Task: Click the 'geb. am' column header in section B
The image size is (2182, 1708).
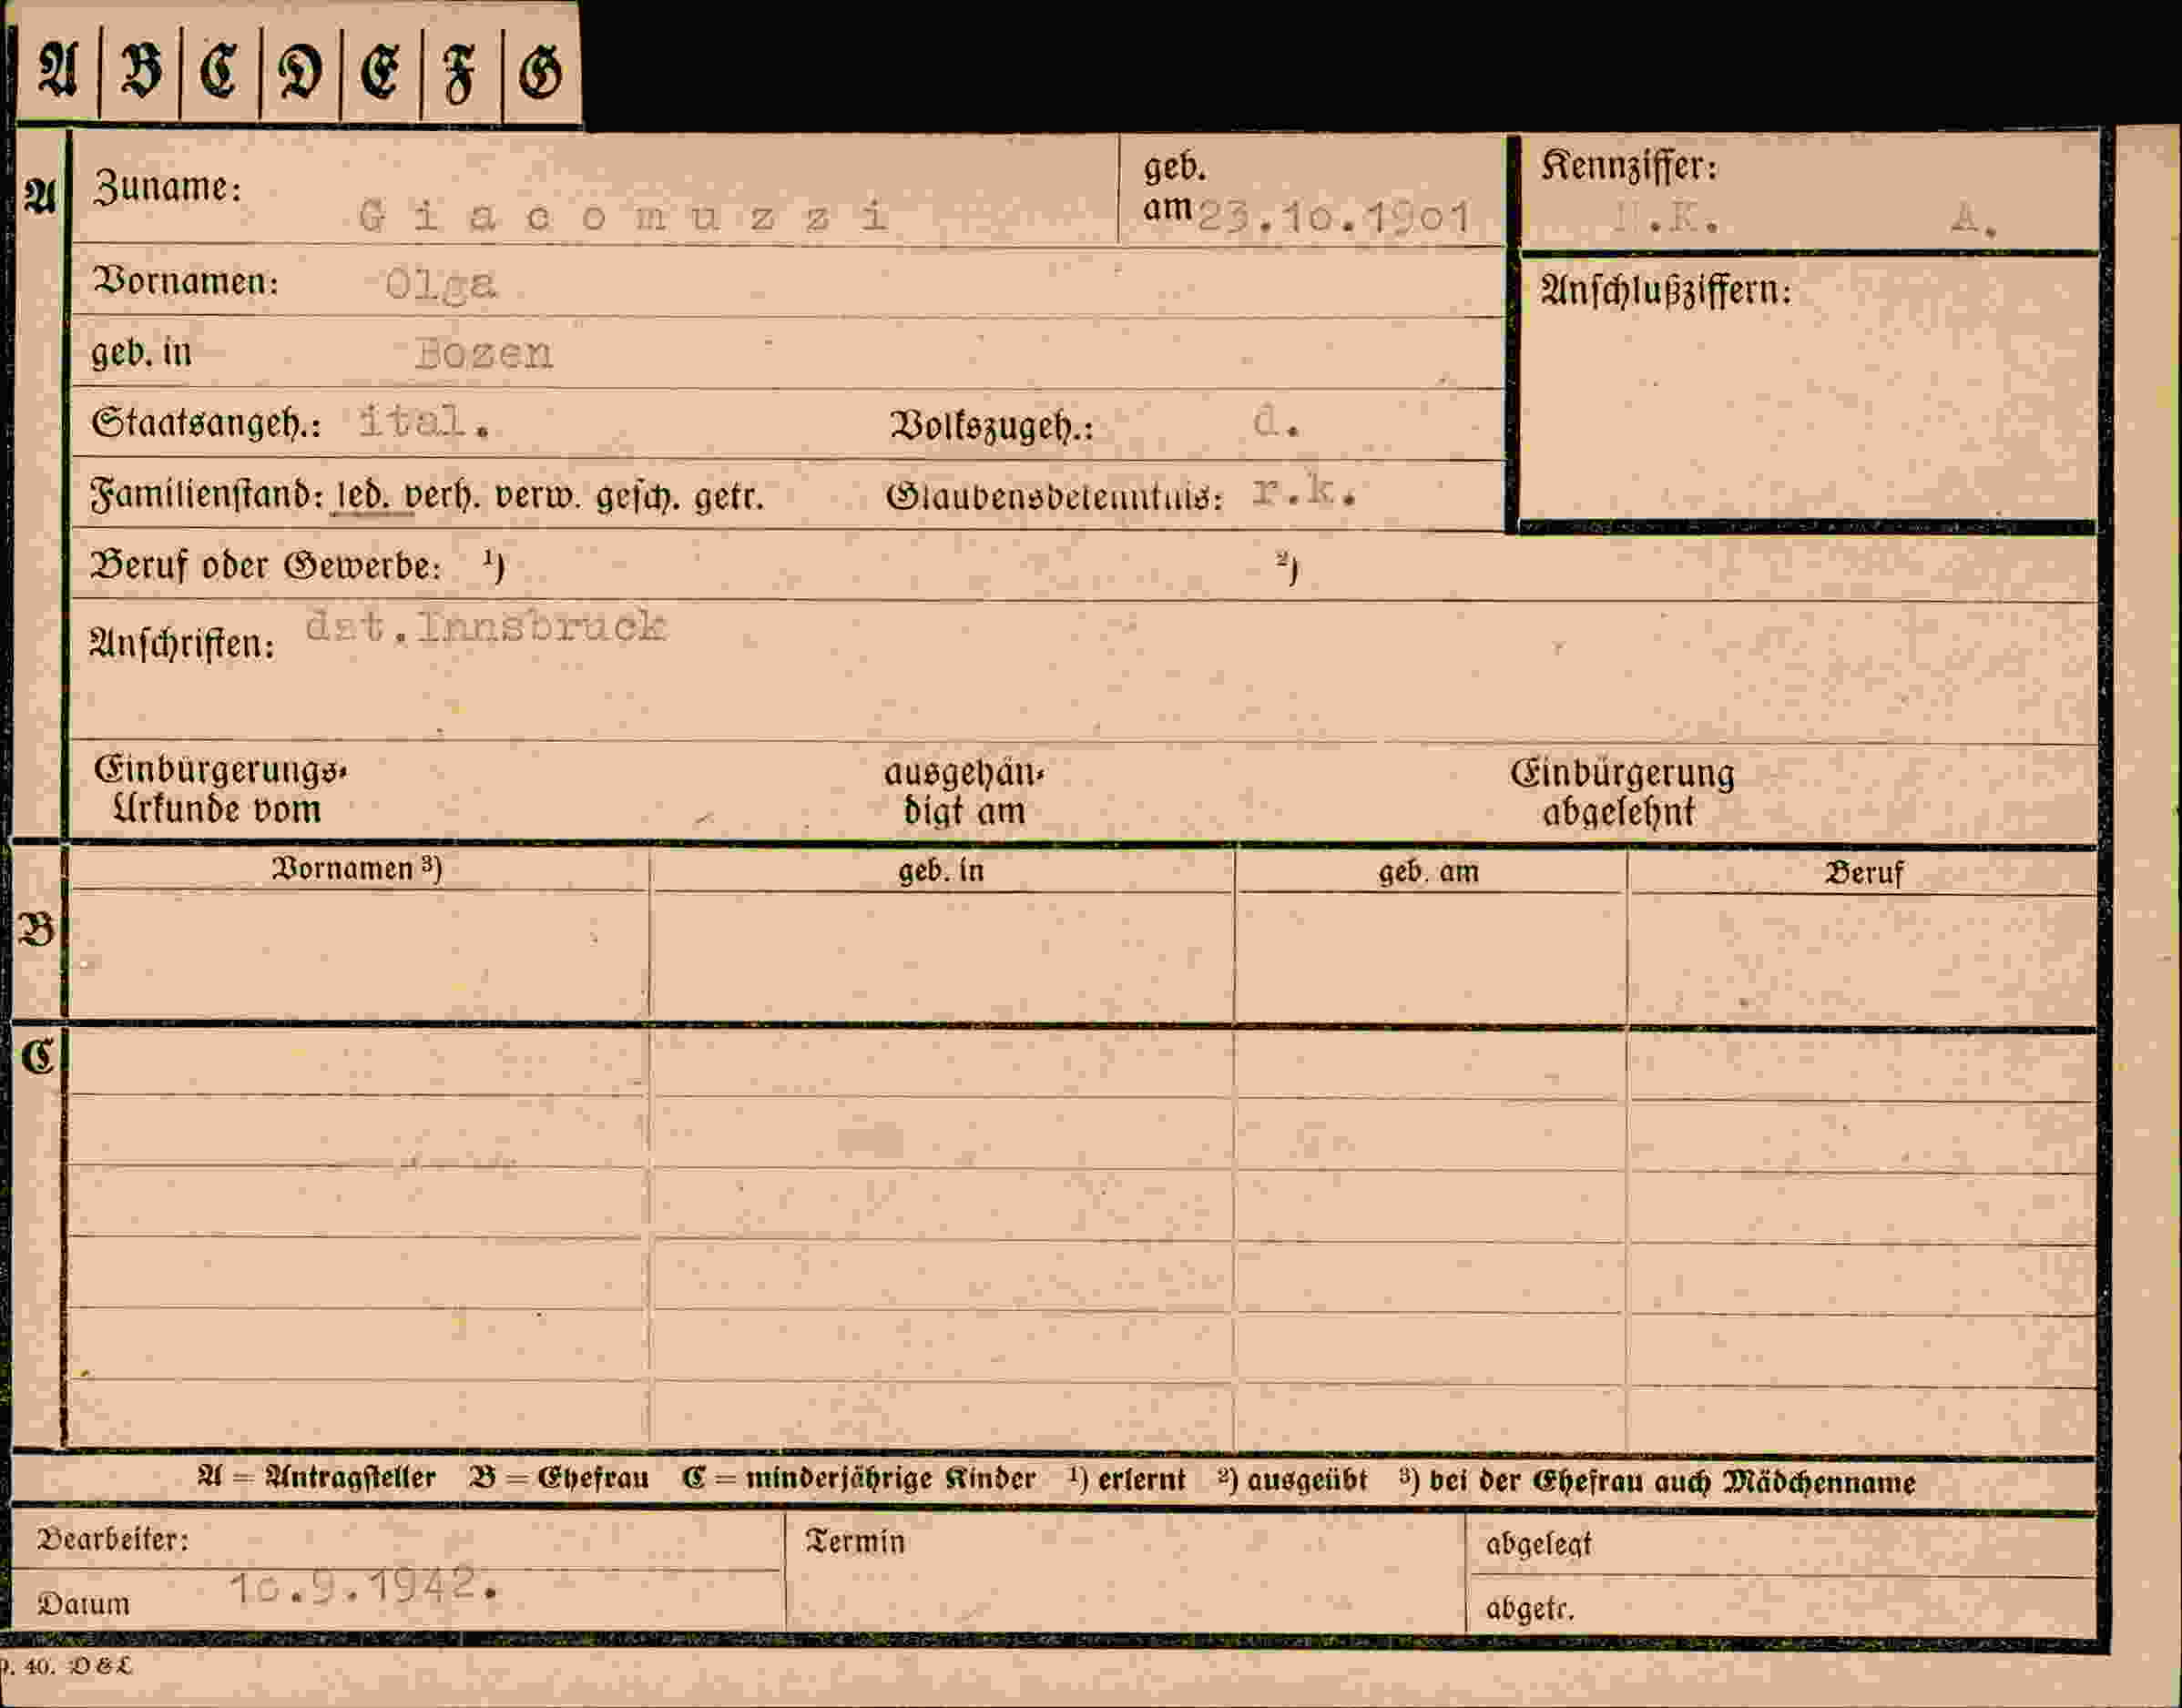Action: (x=1428, y=872)
